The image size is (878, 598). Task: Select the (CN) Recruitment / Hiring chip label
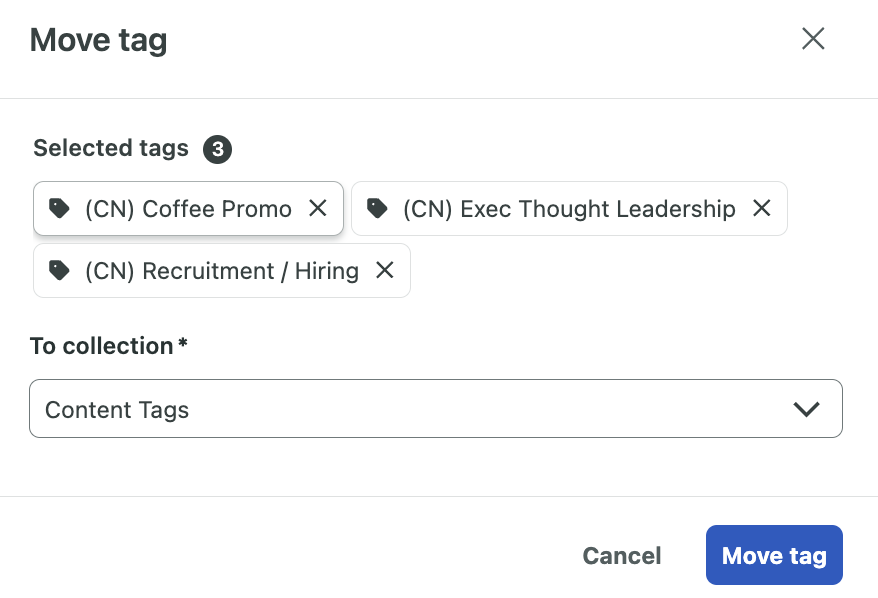[x=222, y=271]
